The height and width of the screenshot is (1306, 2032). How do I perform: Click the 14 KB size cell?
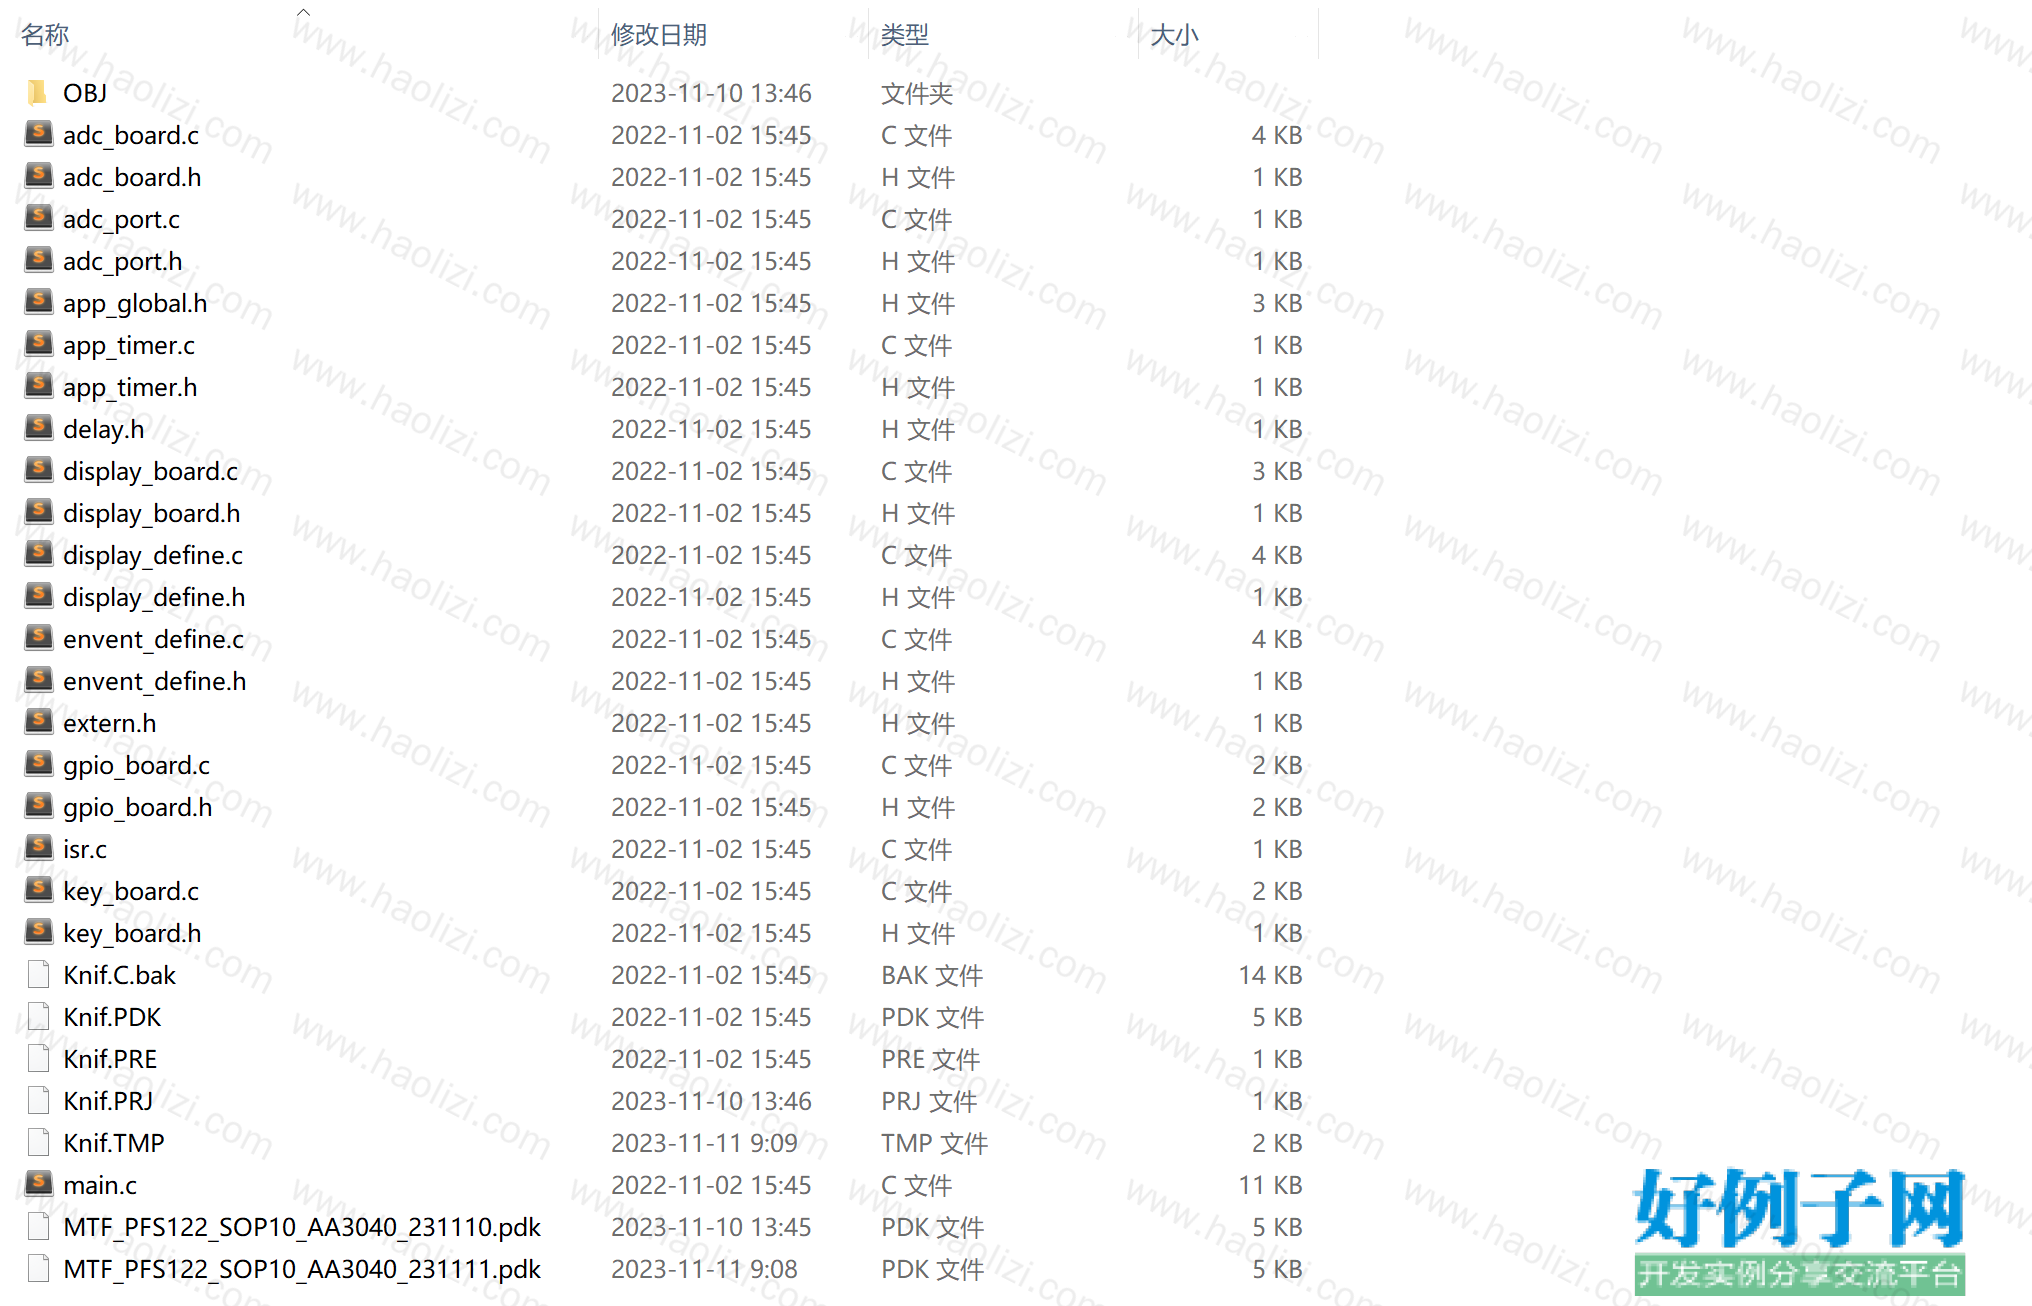pos(1270,975)
